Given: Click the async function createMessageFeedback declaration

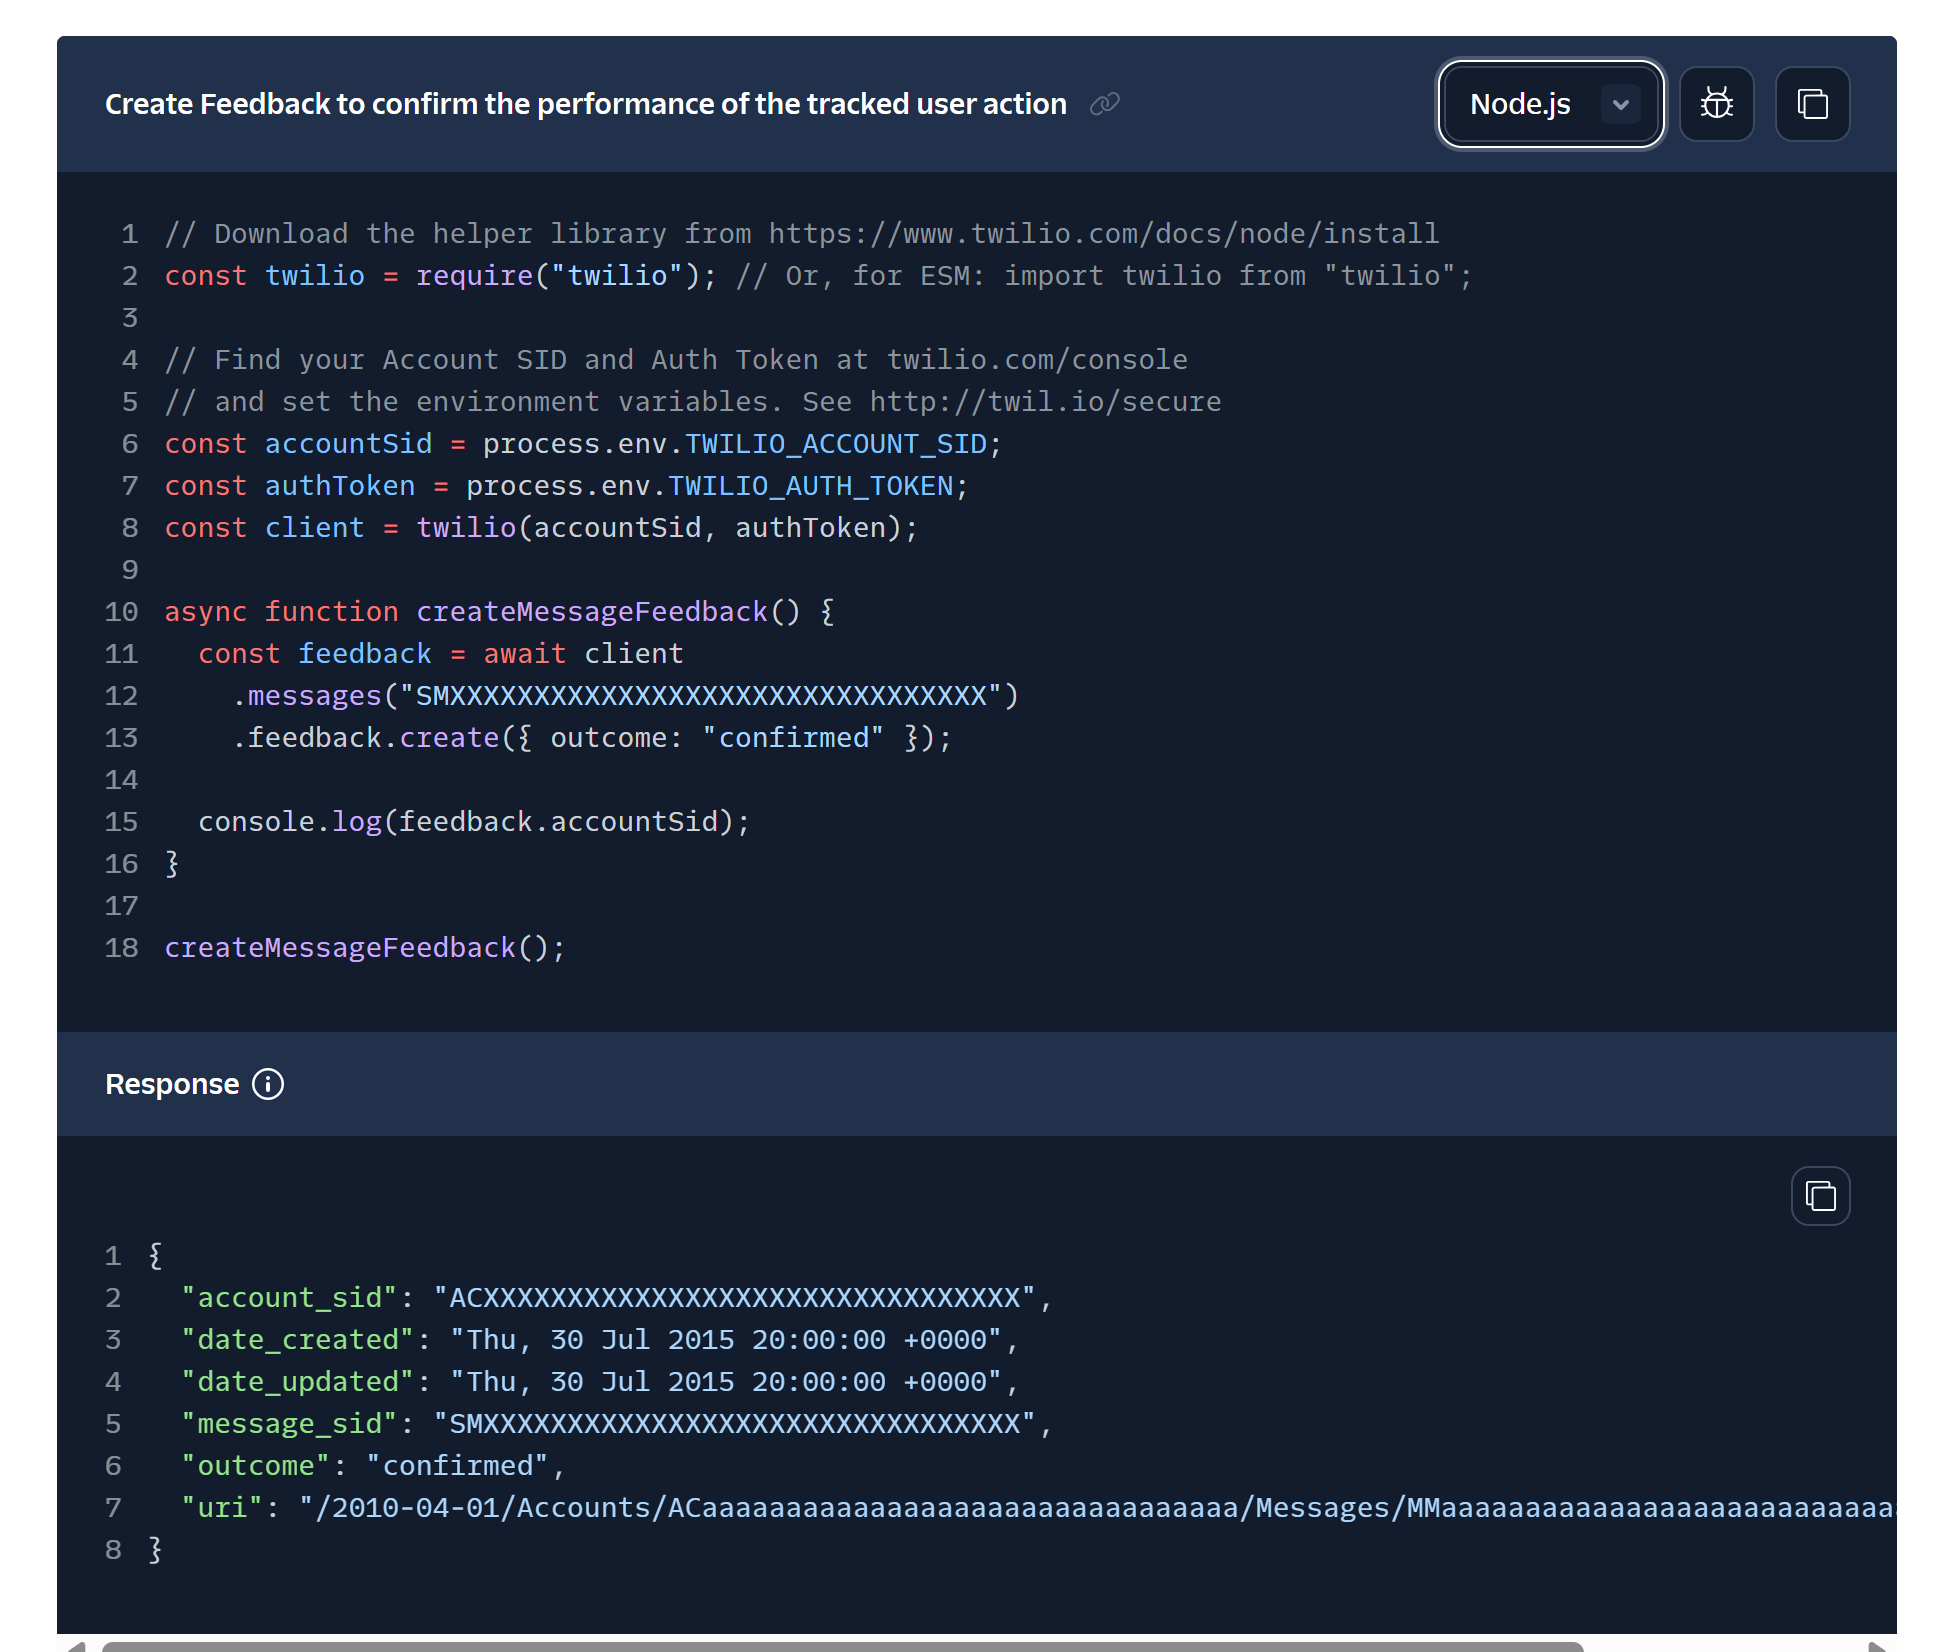Looking at the screenshot, I should (x=500, y=612).
